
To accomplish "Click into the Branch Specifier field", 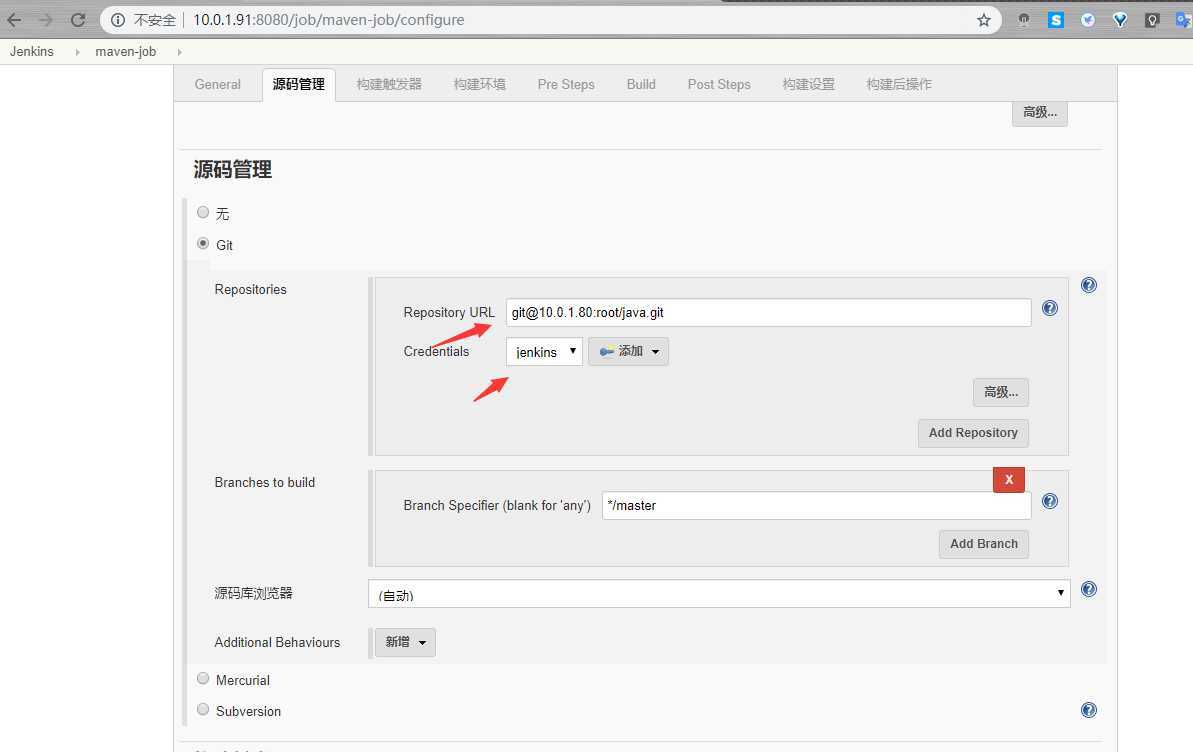I will coord(816,505).
